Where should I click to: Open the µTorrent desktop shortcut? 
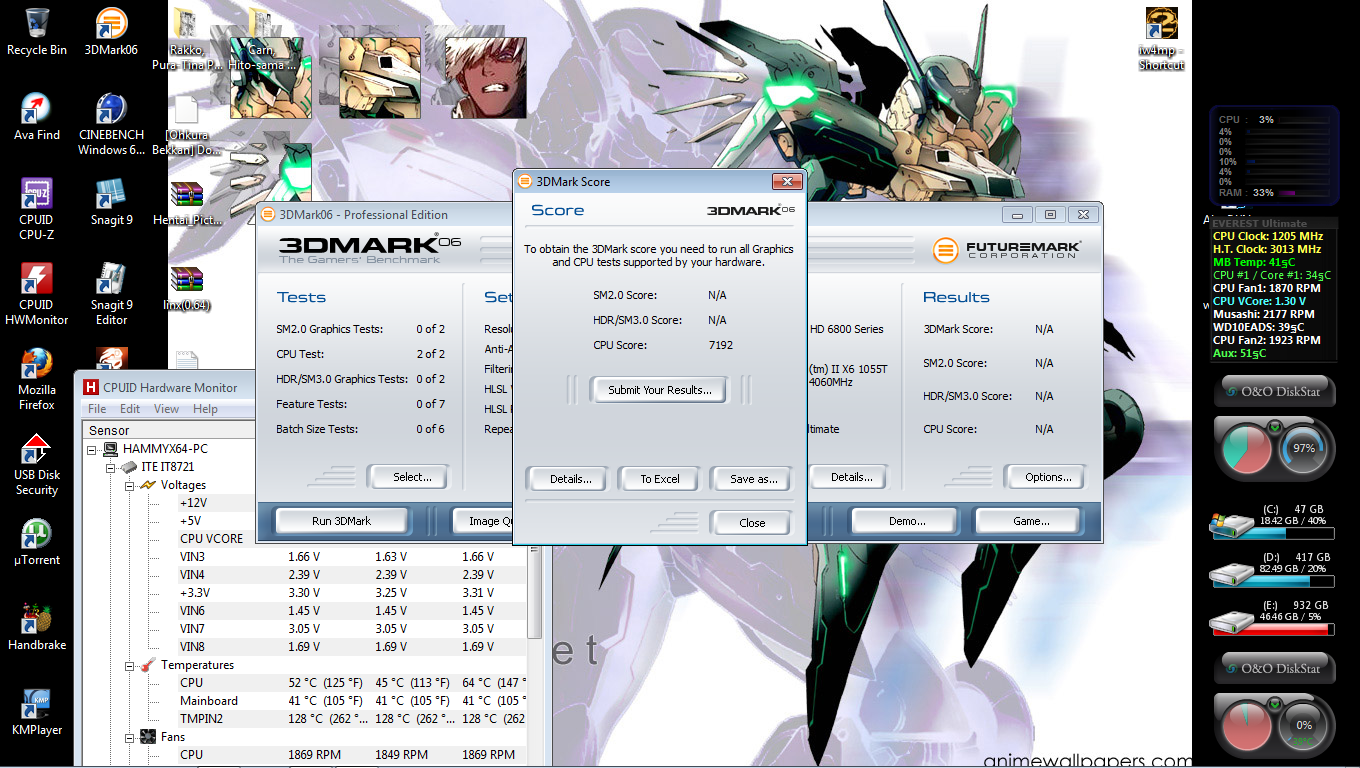[x=37, y=541]
